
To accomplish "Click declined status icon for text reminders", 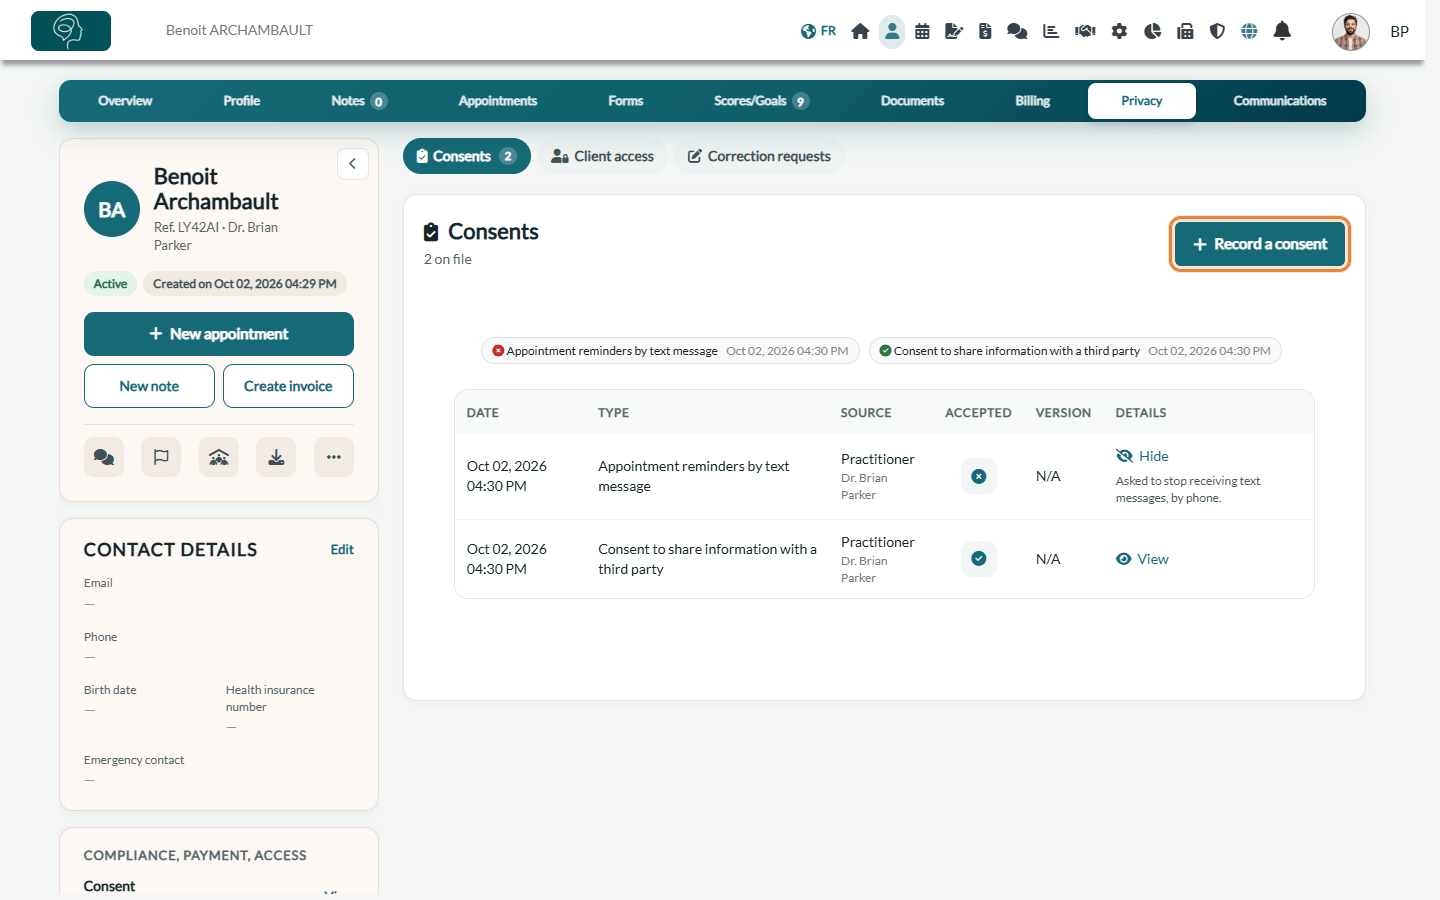I will pyautogui.click(x=979, y=476).
